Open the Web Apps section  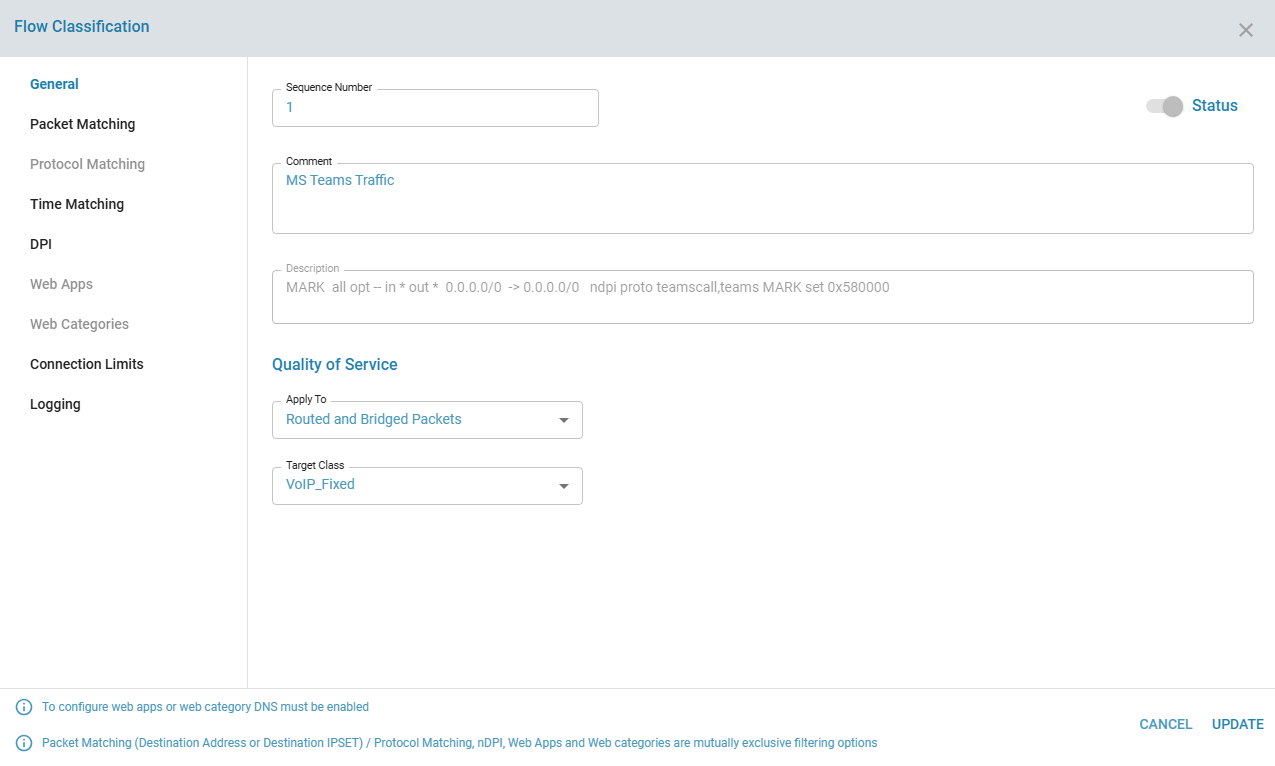click(x=61, y=283)
